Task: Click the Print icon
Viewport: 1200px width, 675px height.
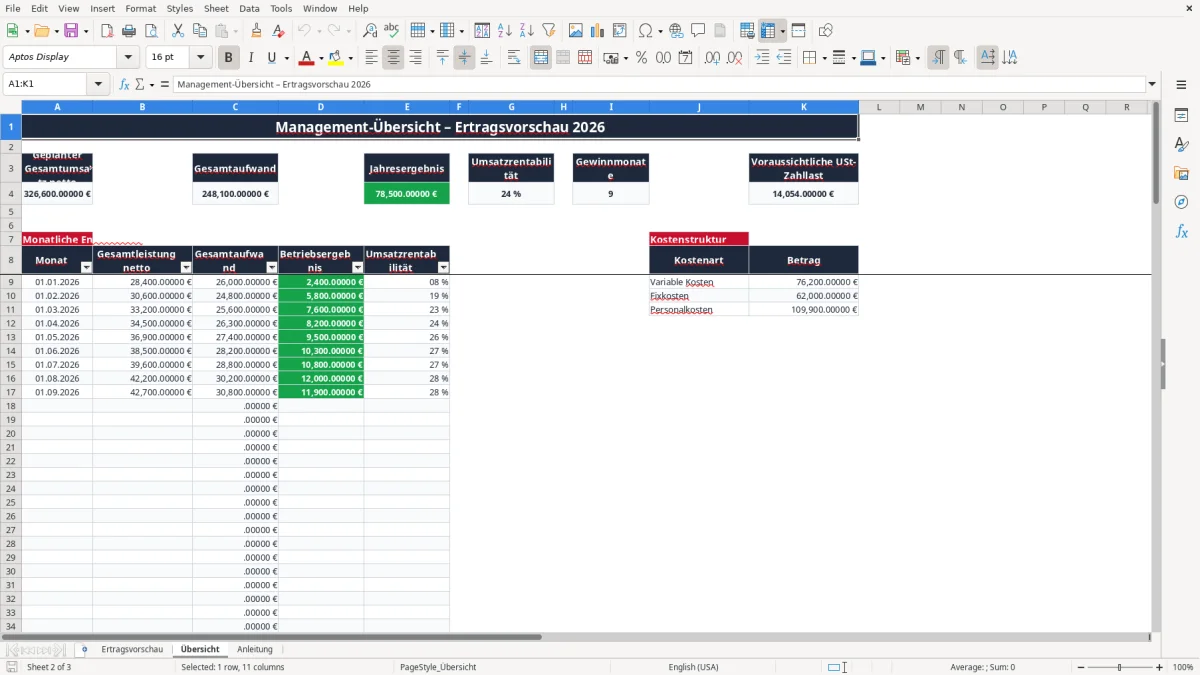Action: point(129,31)
